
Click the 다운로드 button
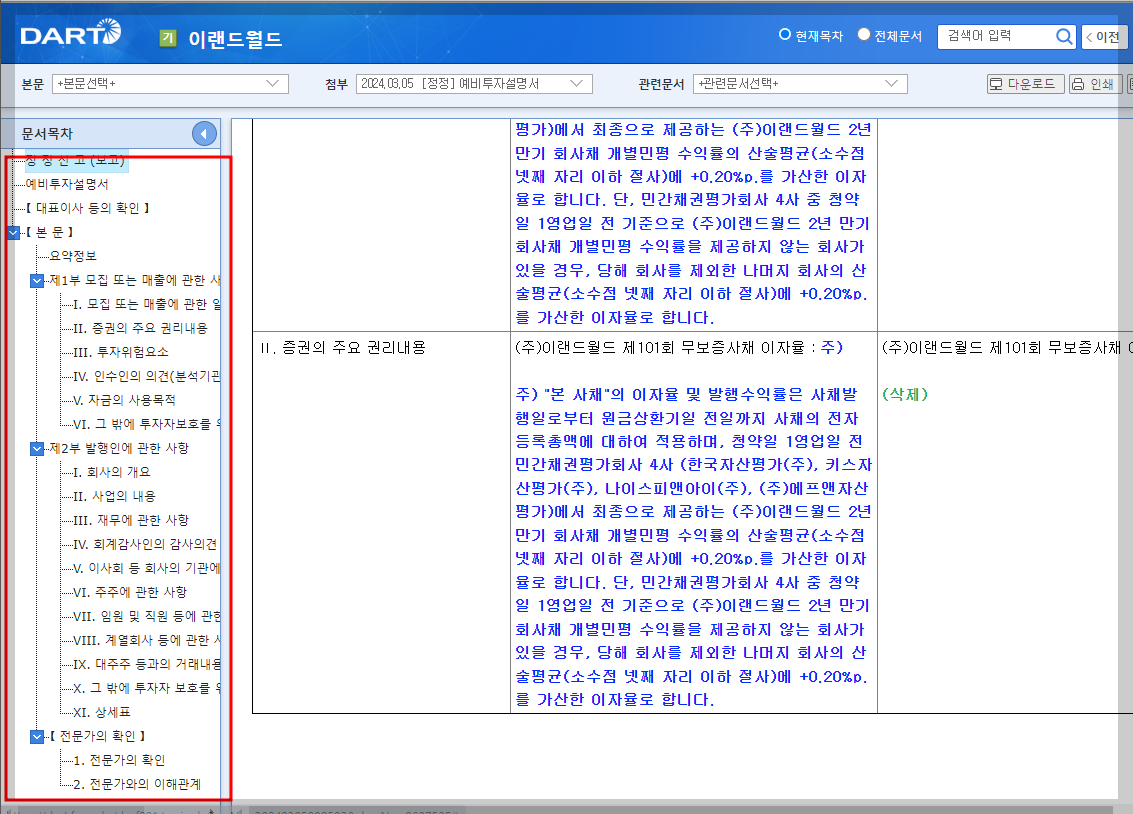(1025, 84)
